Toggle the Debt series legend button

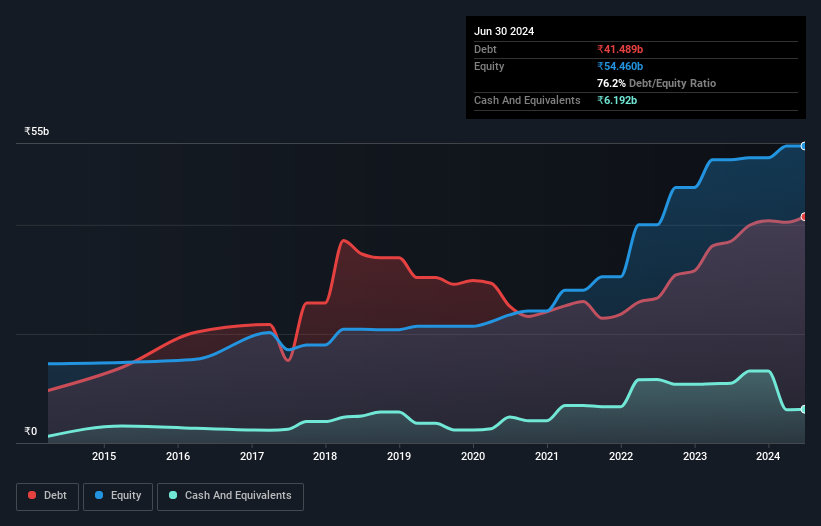(x=48, y=496)
